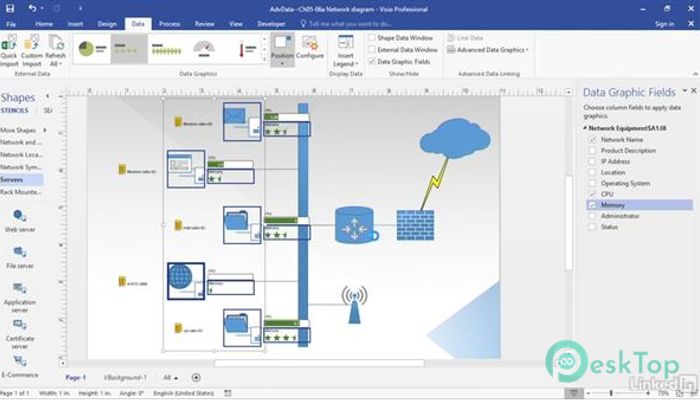Switch to the Home ribbon tab
This screenshot has height=400, width=700.
(x=44, y=24)
